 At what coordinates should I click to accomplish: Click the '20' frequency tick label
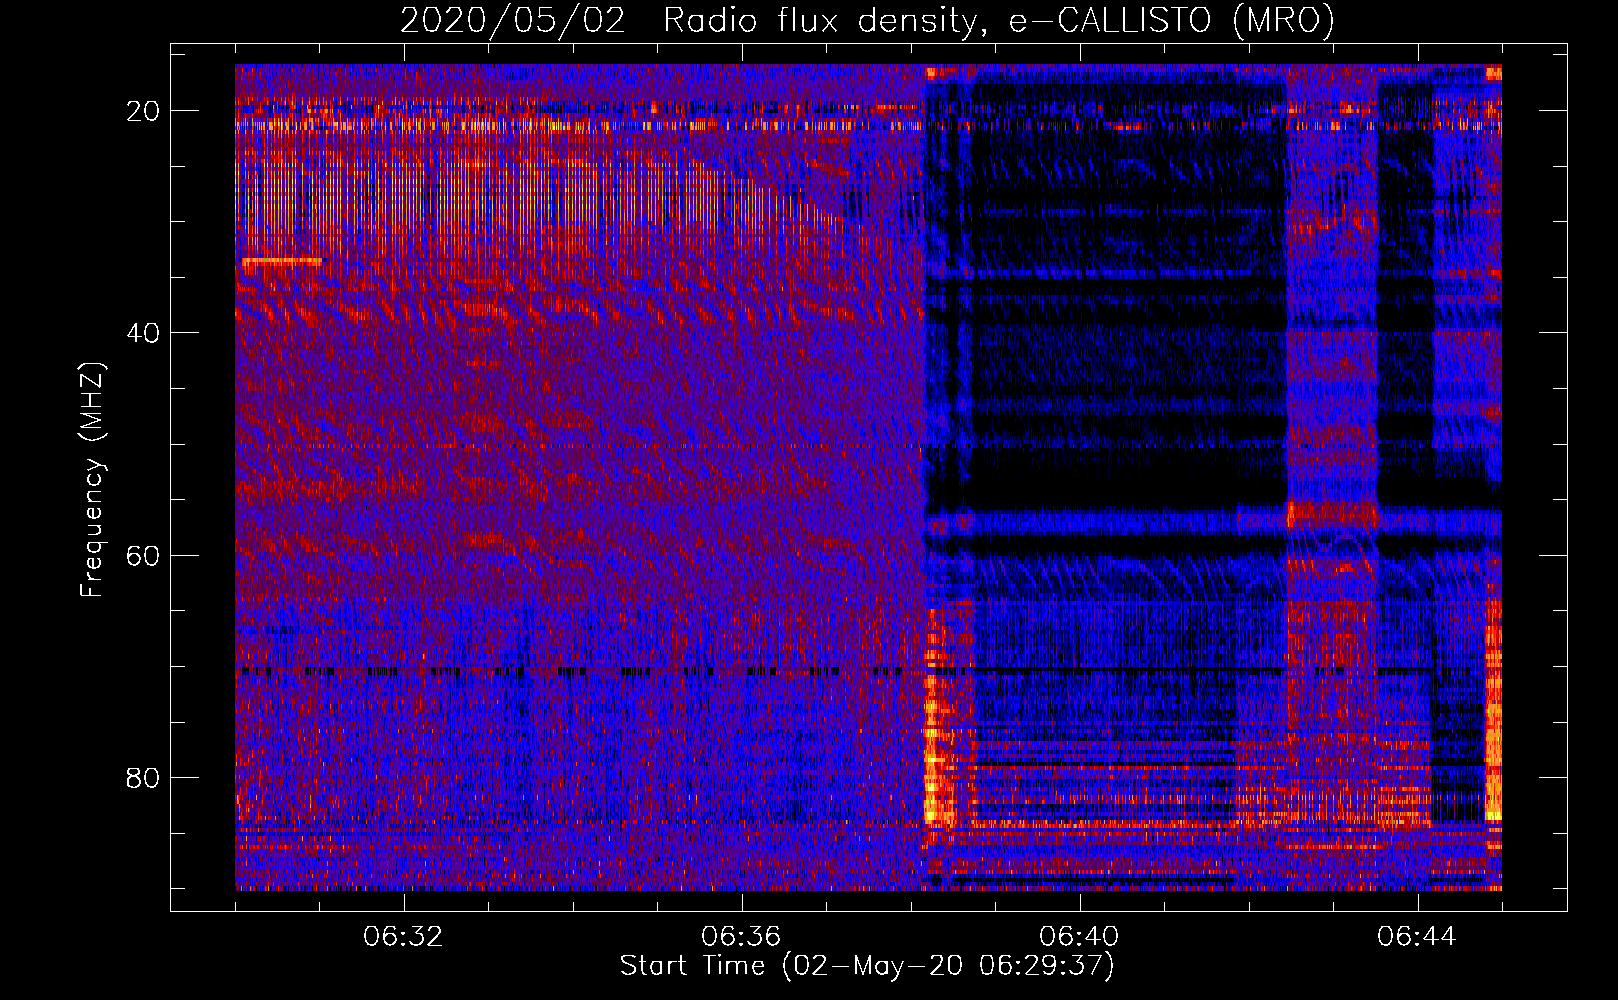(x=144, y=111)
